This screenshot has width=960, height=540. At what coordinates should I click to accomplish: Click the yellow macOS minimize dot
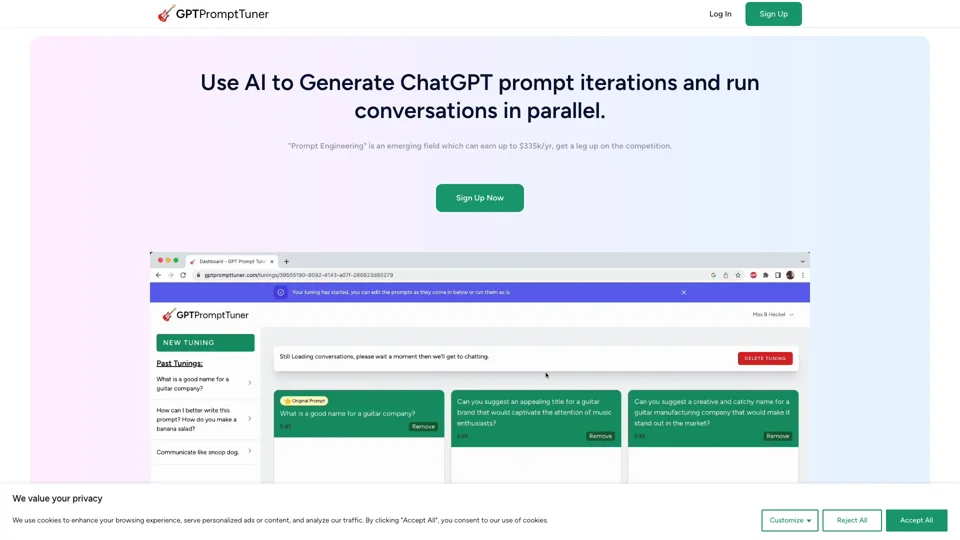(x=168, y=261)
